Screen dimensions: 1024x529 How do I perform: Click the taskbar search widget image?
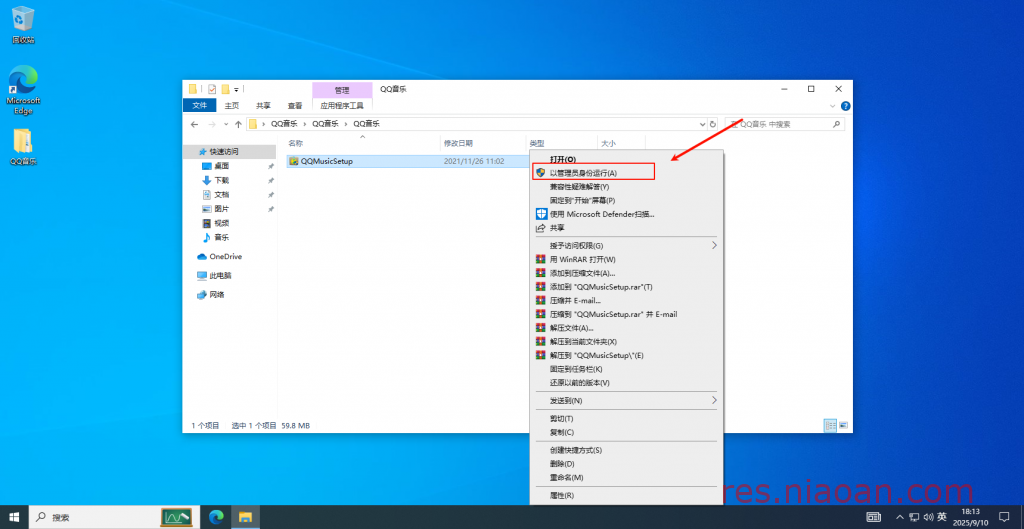tap(176, 517)
